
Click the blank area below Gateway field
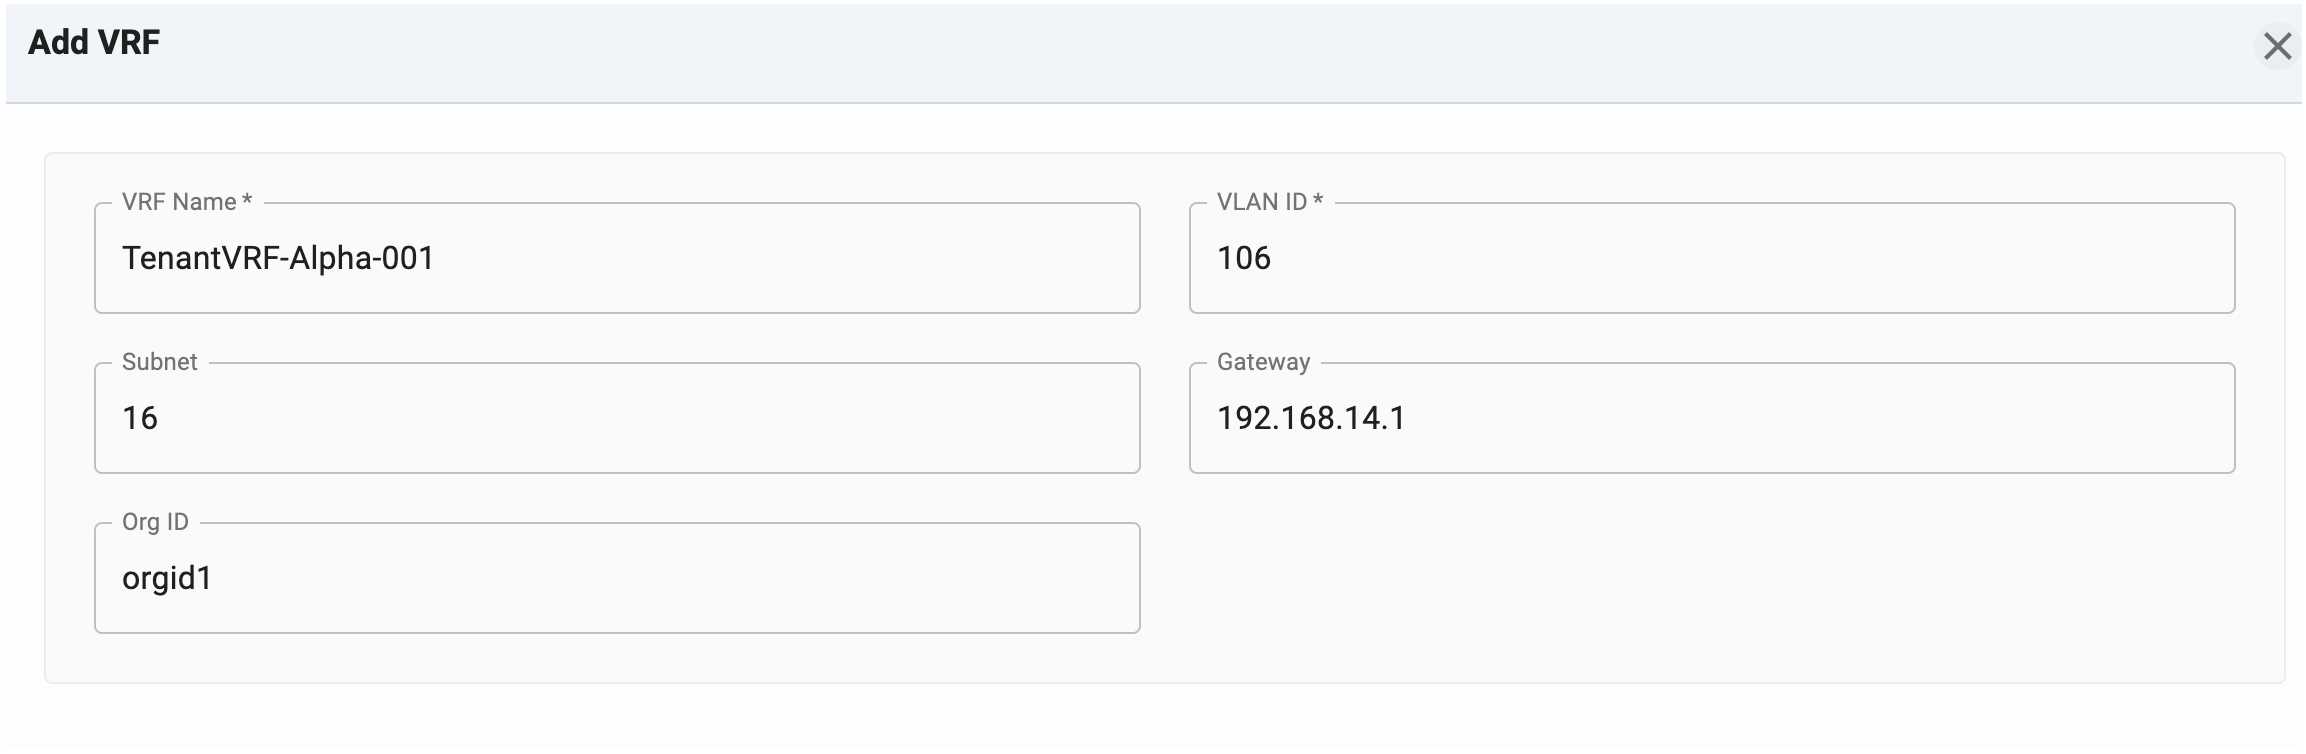click(1710, 578)
